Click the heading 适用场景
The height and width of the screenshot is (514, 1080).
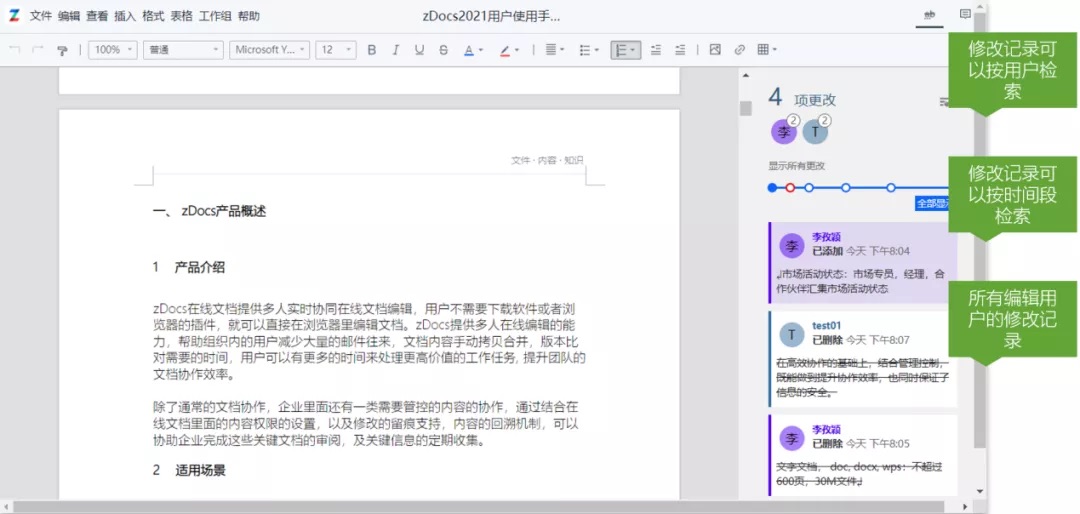200,471
